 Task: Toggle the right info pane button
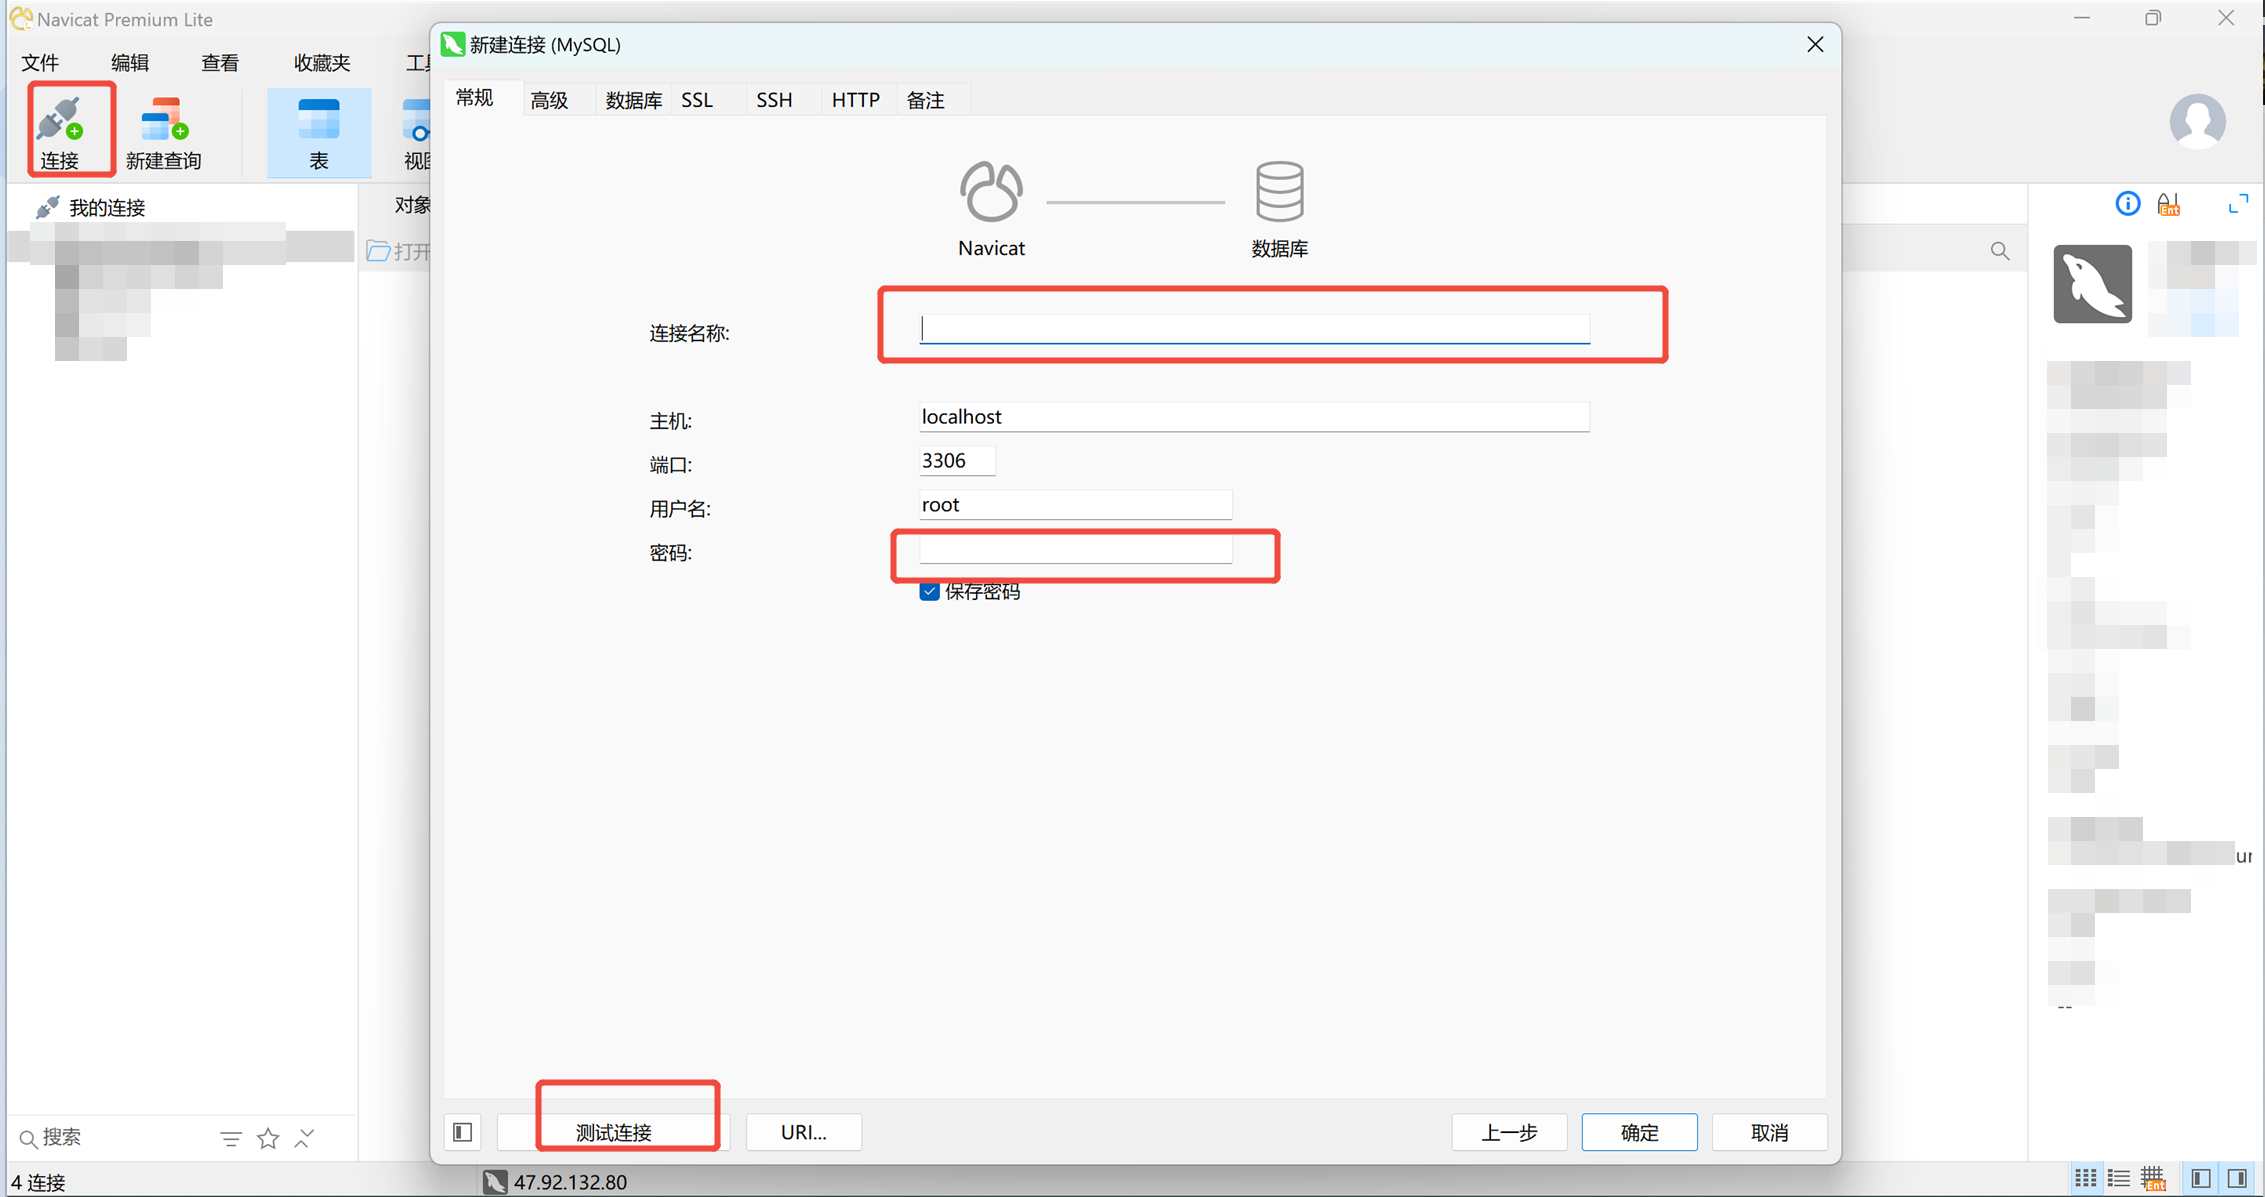[2237, 1179]
